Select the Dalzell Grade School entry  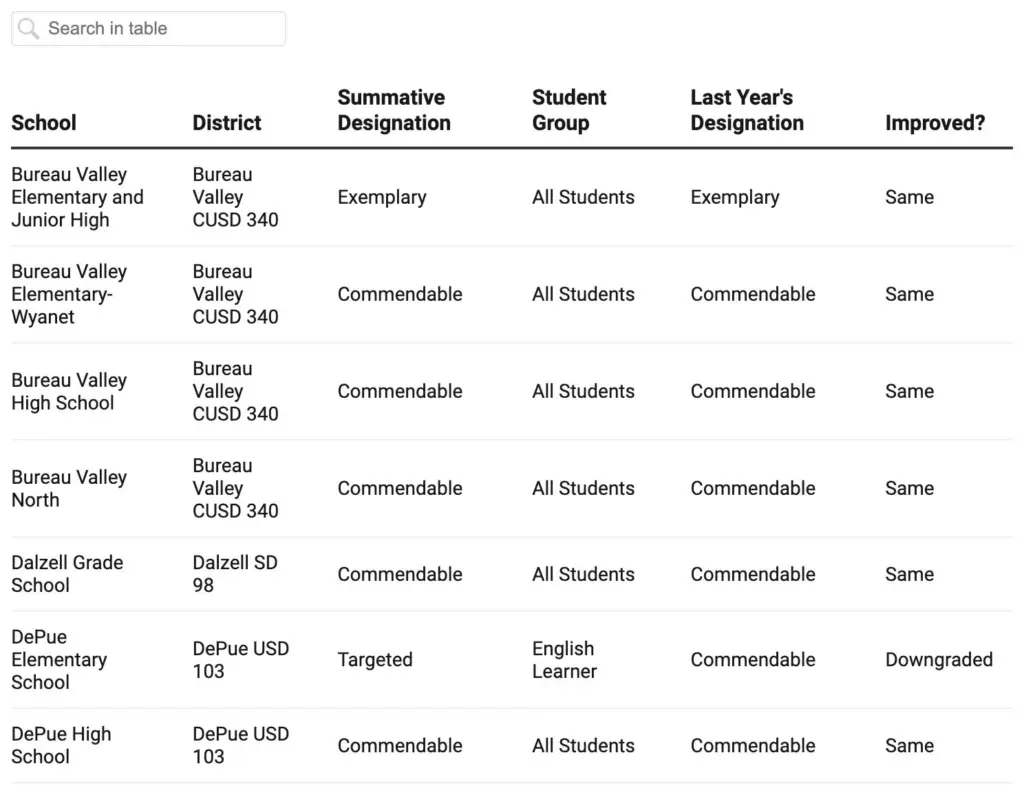click(x=67, y=574)
